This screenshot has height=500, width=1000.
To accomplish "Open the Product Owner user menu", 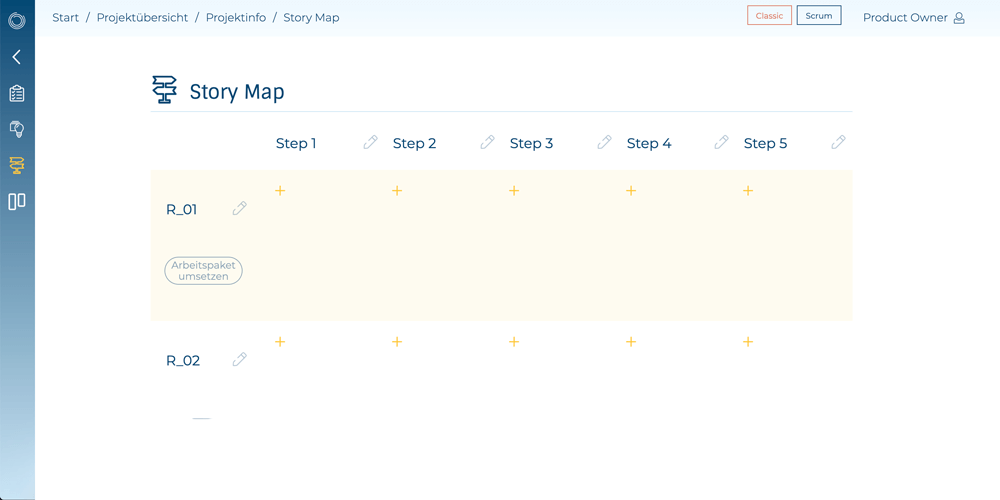I will coord(913,18).
